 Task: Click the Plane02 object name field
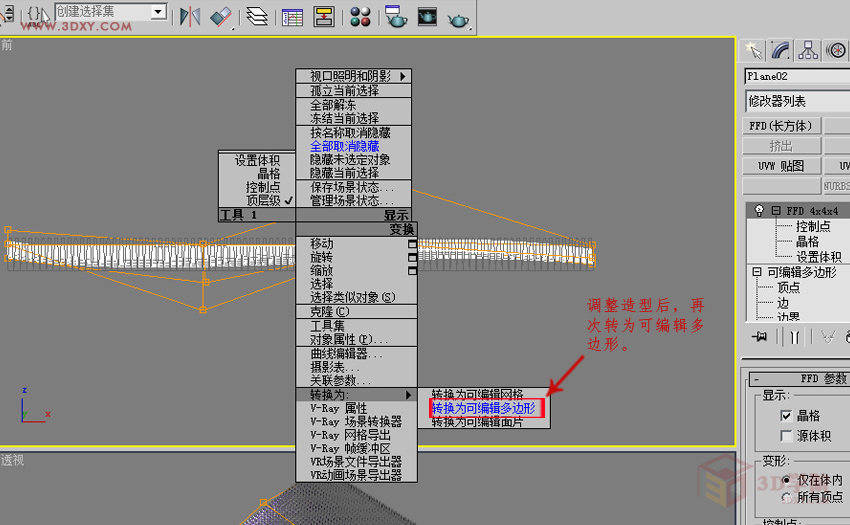tap(797, 76)
